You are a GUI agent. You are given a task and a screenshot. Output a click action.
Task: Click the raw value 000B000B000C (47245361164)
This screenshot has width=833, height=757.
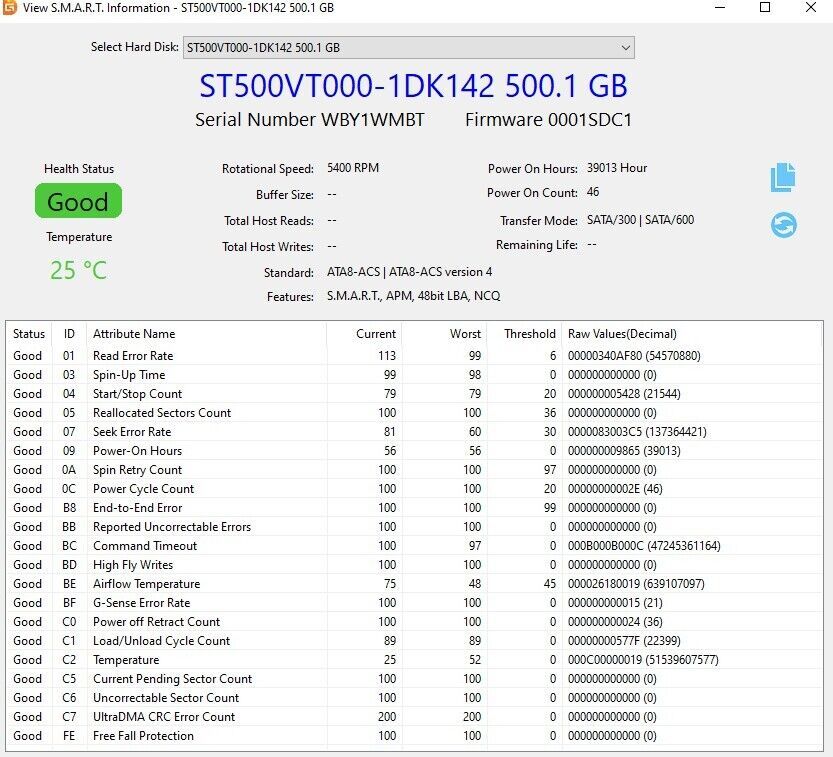point(644,546)
